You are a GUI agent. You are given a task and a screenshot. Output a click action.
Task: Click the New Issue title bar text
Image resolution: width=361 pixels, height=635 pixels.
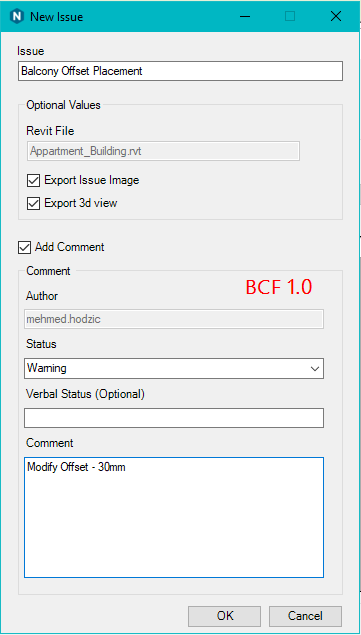[57, 17]
